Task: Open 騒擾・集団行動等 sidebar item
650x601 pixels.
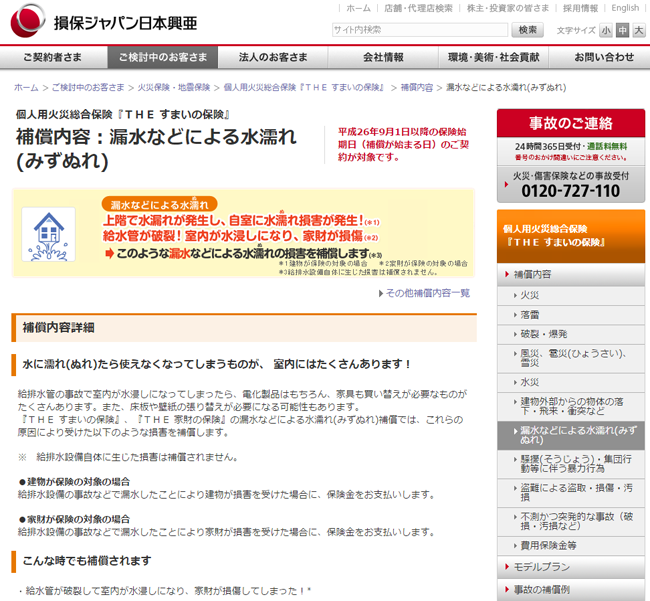Action: (571, 464)
